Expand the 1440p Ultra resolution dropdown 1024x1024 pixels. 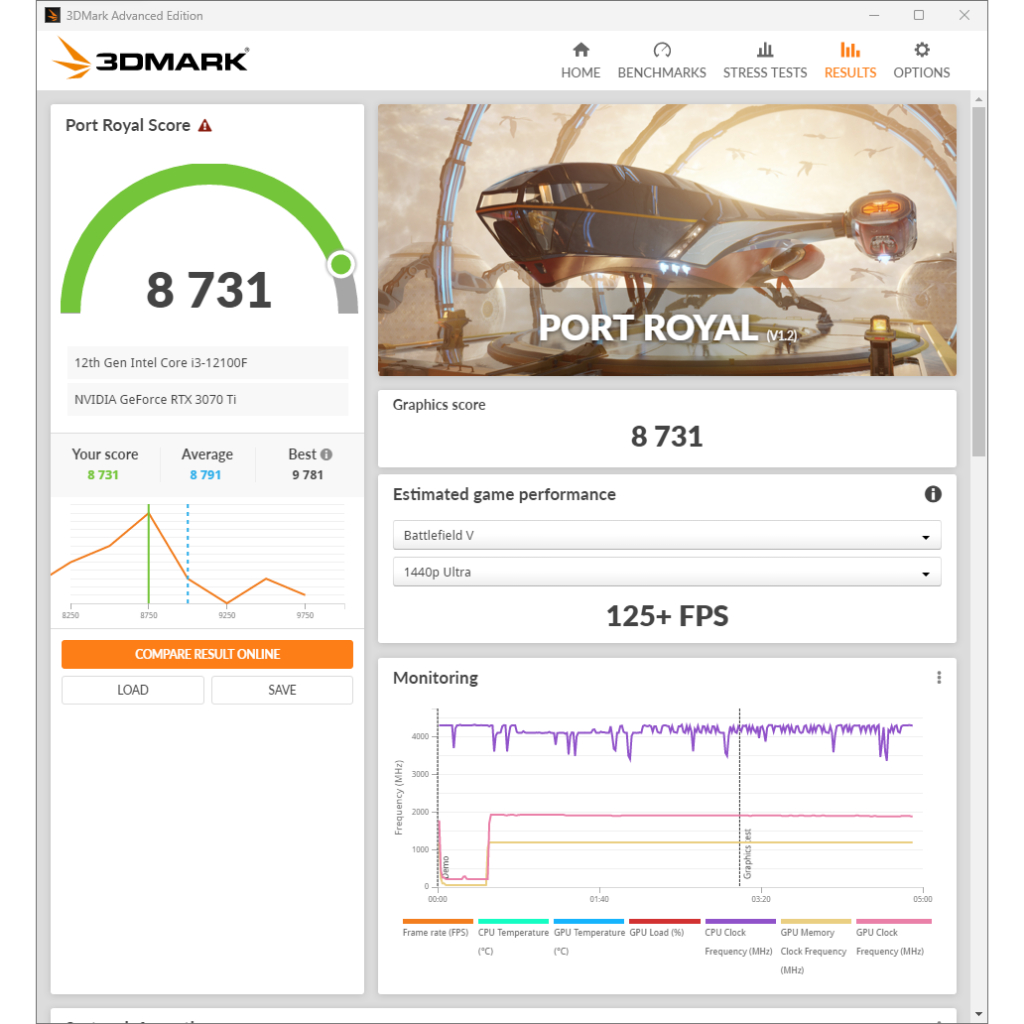(667, 572)
